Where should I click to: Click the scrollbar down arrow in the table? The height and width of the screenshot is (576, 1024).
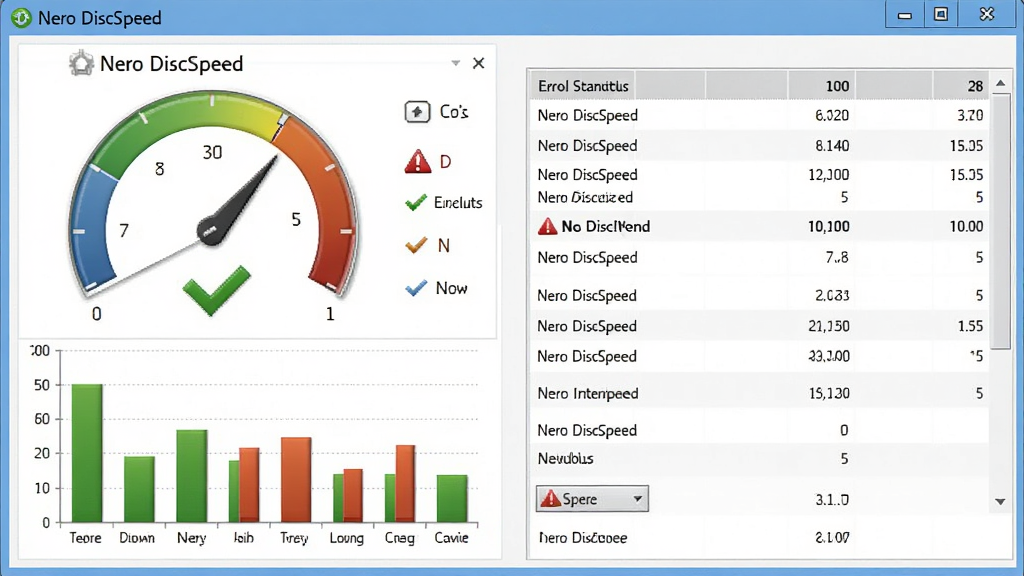(1000, 502)
